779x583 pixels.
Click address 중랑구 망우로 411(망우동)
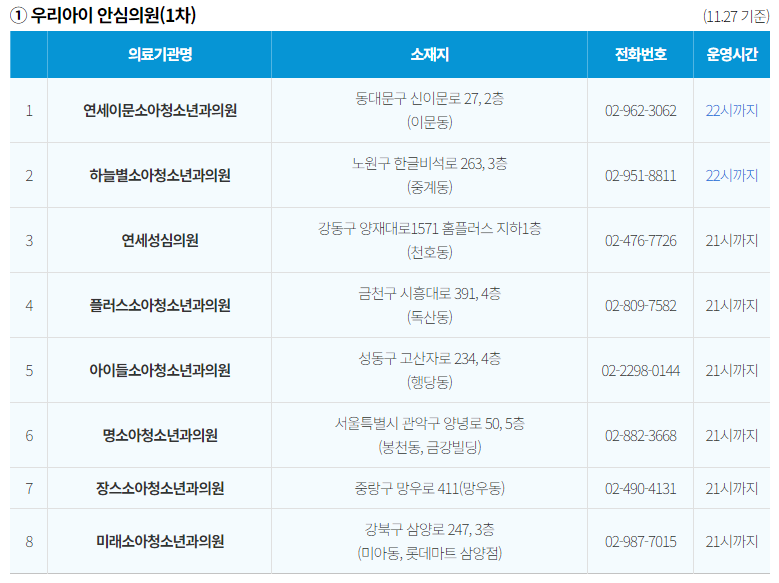[x=429, y=488]
